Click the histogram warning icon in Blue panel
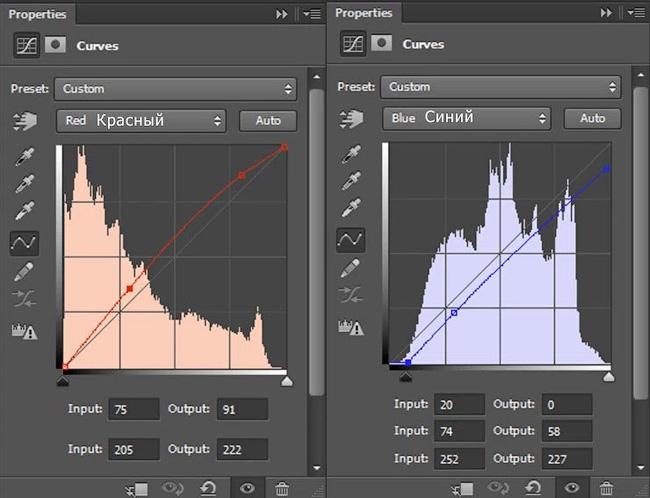This screenshot has width=650, height=498. [x=351, y=328]
